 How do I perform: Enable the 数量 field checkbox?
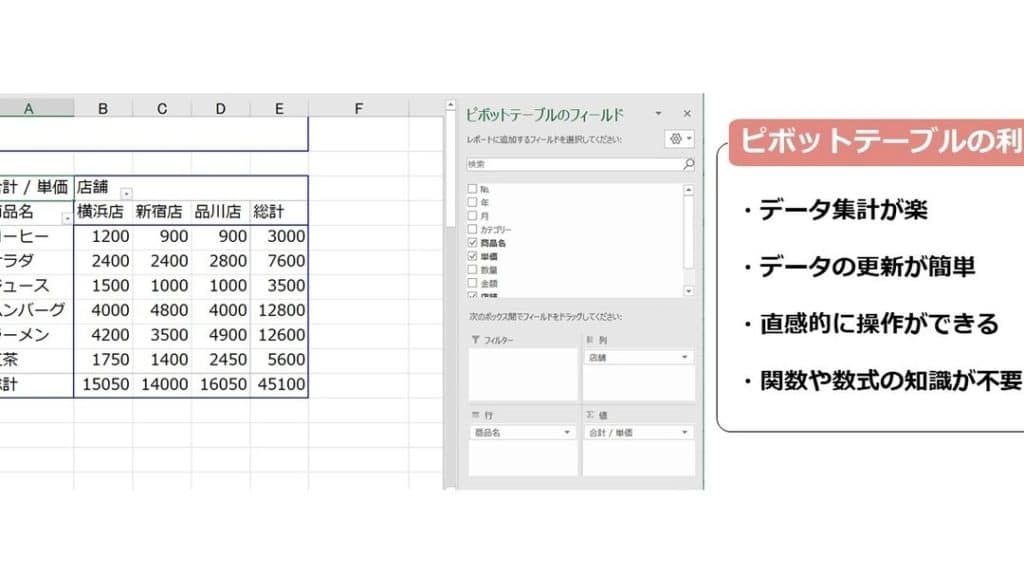[x=472, y=269]
